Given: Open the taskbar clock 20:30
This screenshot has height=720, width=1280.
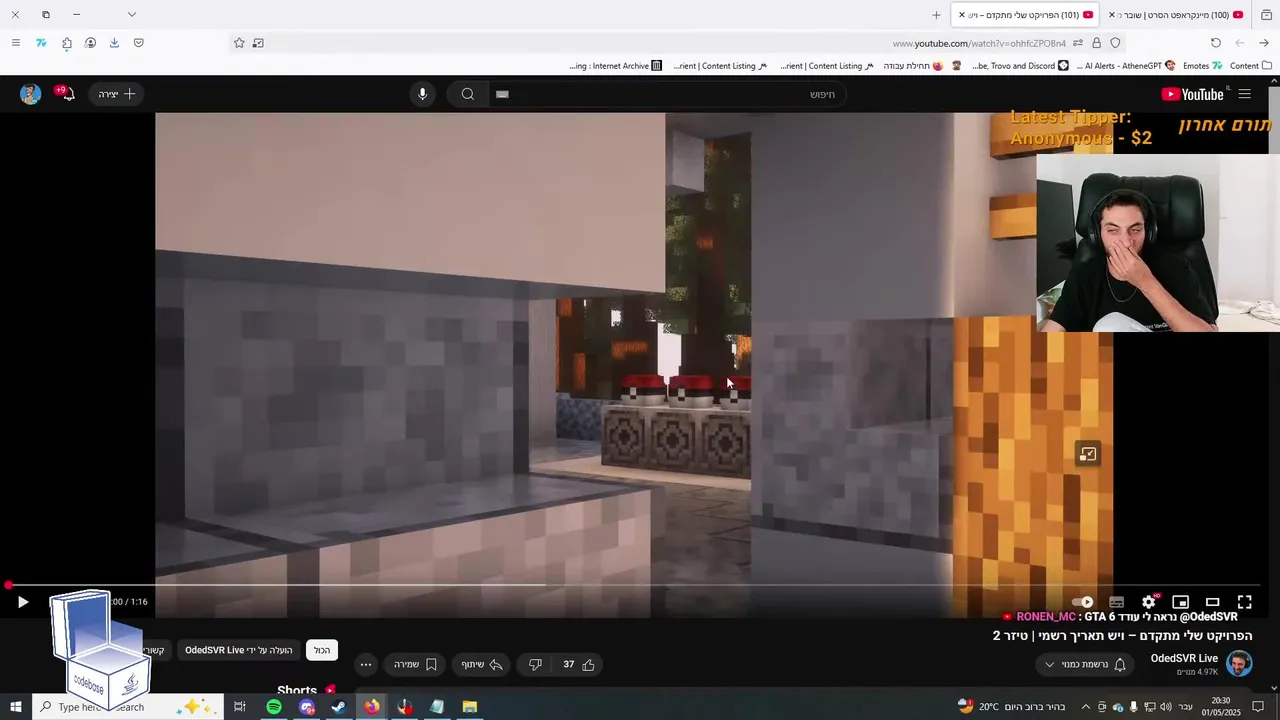Looking at the screenshot, I should tap(1221, 707).
